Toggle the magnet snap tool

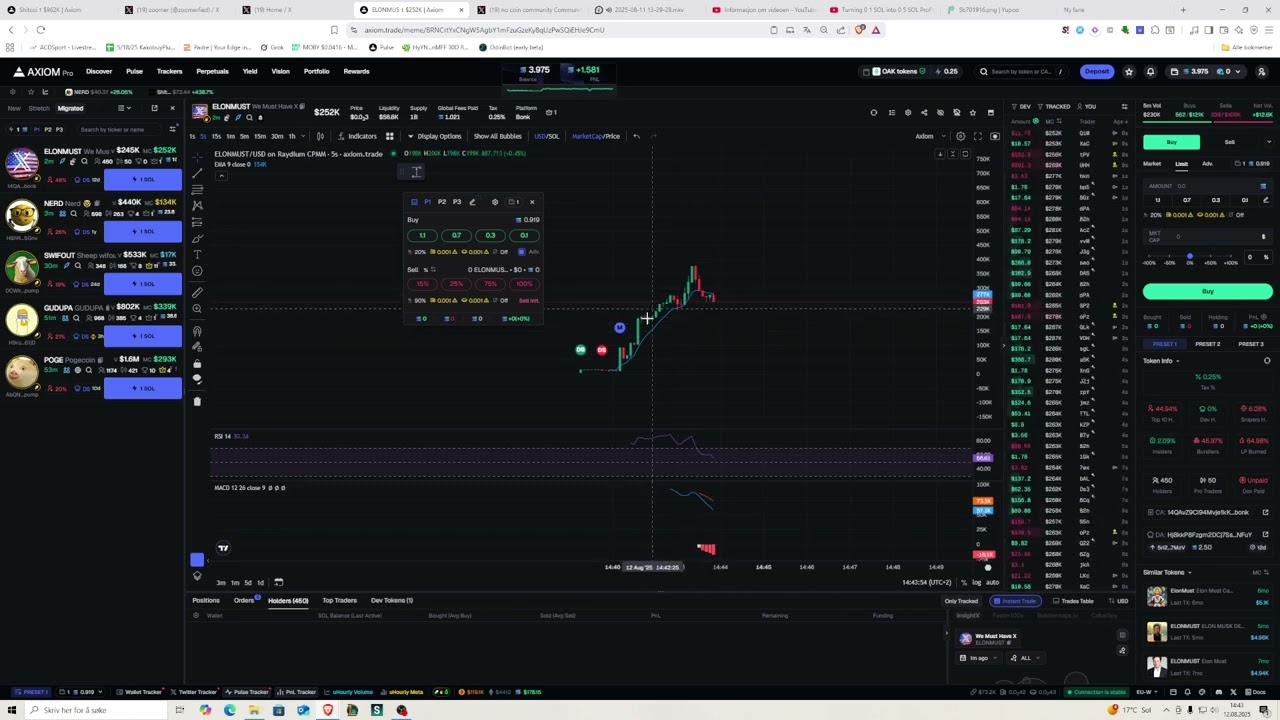coord(197,331)
